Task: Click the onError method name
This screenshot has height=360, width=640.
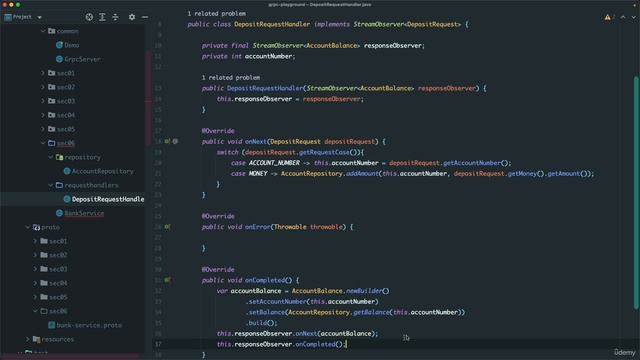Action: (258, 227)
